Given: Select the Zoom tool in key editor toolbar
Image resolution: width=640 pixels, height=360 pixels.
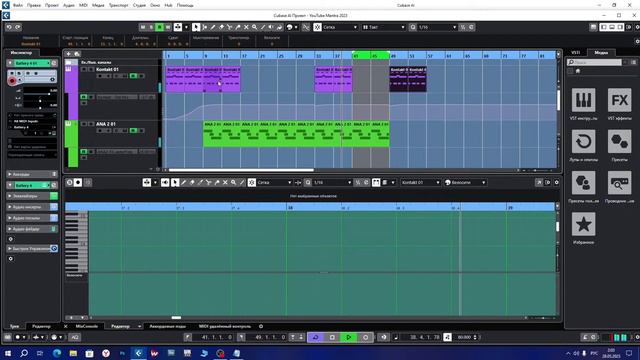Looking at the screenshot, I should tap(233, 182).
